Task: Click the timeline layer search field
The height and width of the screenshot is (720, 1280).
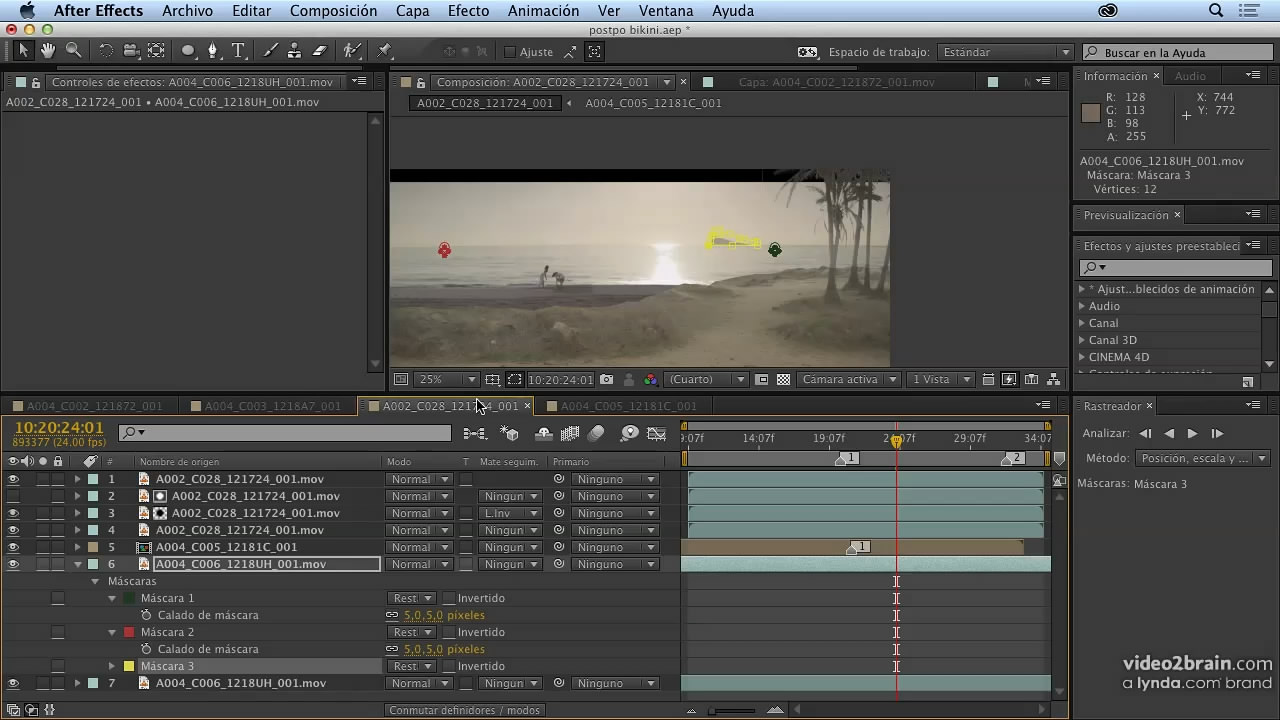Action: [285, 433]
